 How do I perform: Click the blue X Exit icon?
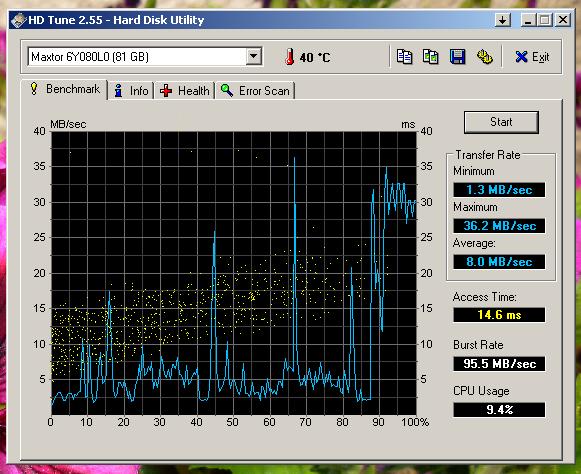(x=521, y=57)
